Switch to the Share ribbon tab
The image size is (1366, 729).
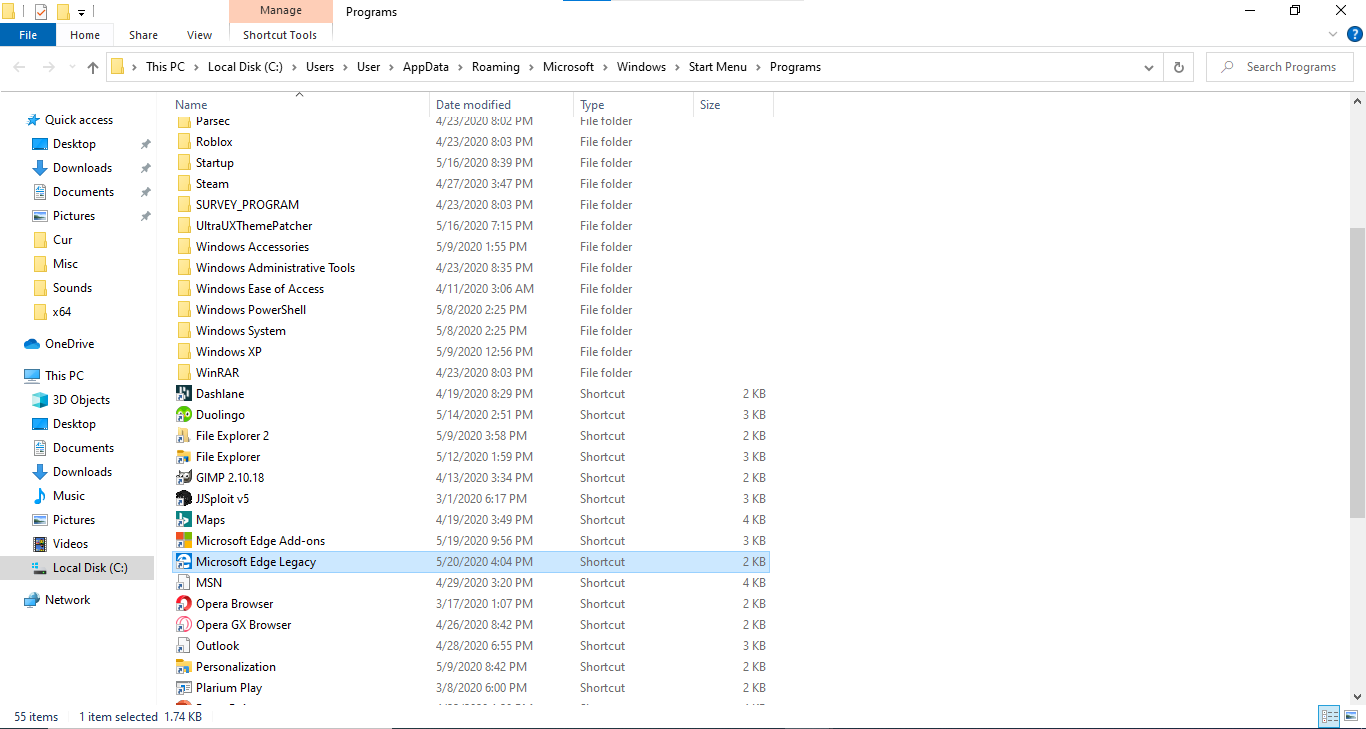(x=143, y=35)
